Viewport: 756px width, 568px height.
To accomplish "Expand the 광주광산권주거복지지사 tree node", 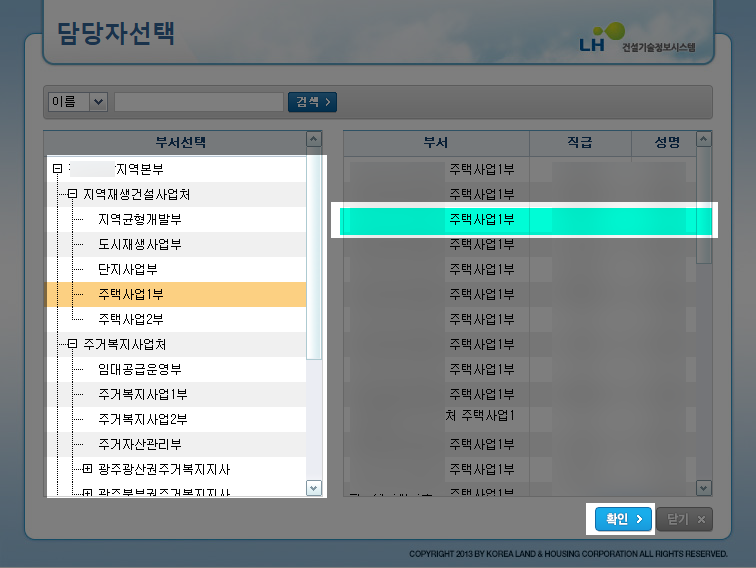I will point(87,469).
